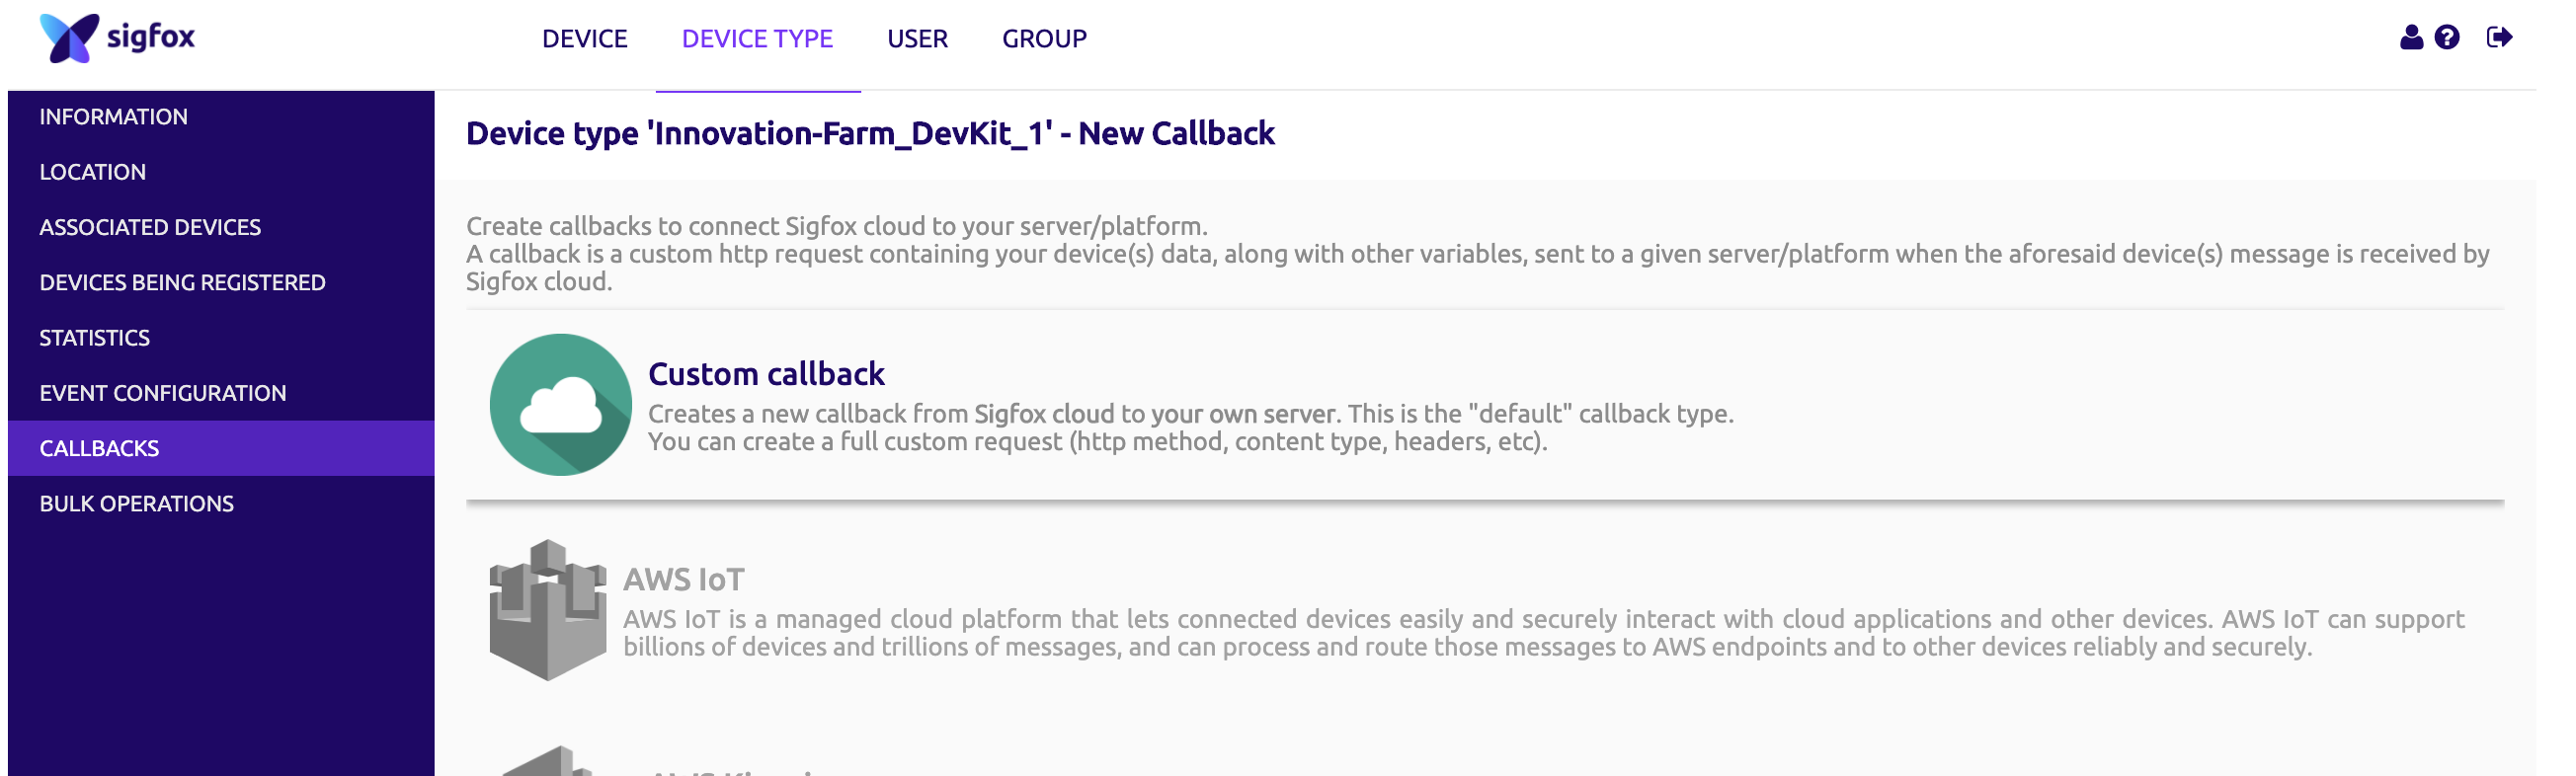
Task: Open the help question mark icon
Action: coord(2446,38)
